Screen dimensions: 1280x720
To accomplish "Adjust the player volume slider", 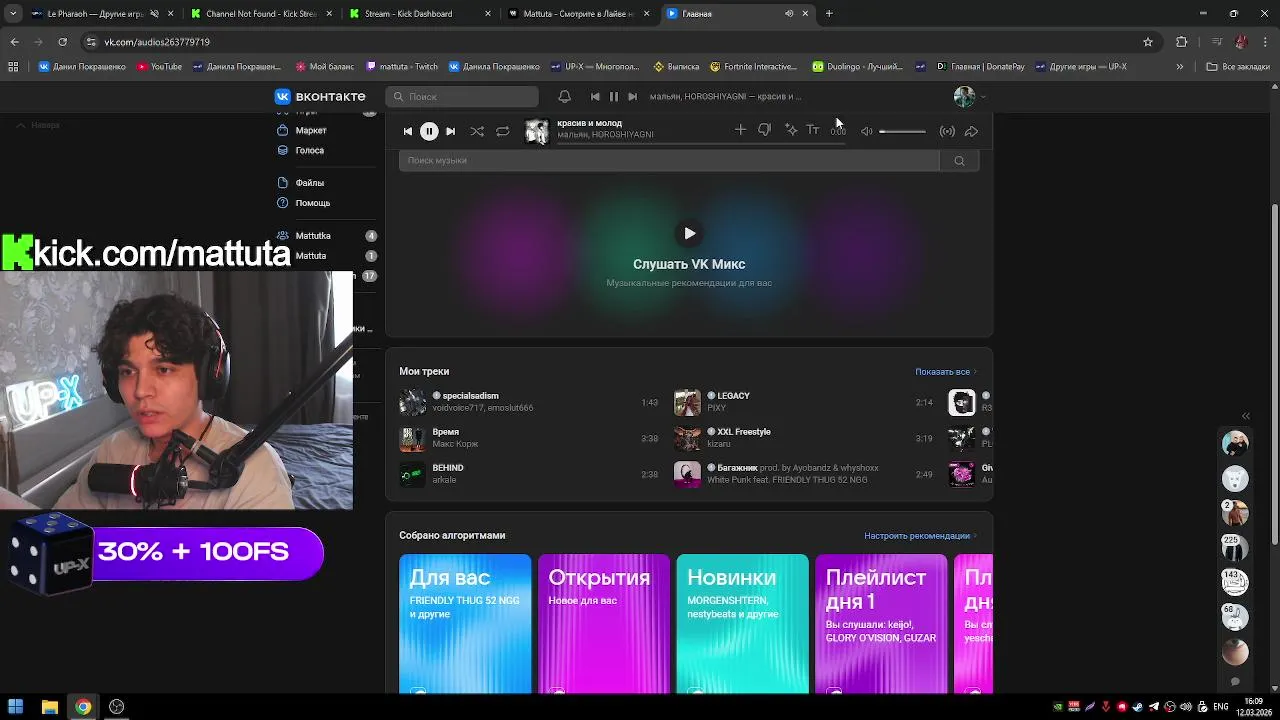I will click(x=902, y=131).
